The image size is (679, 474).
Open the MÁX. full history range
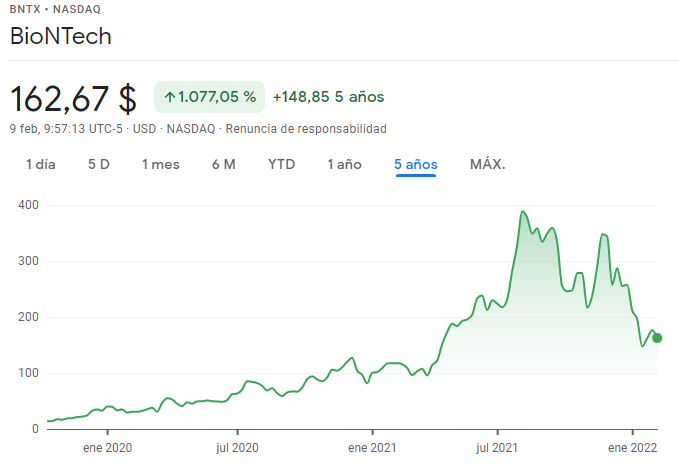click(x=487, y=164)
